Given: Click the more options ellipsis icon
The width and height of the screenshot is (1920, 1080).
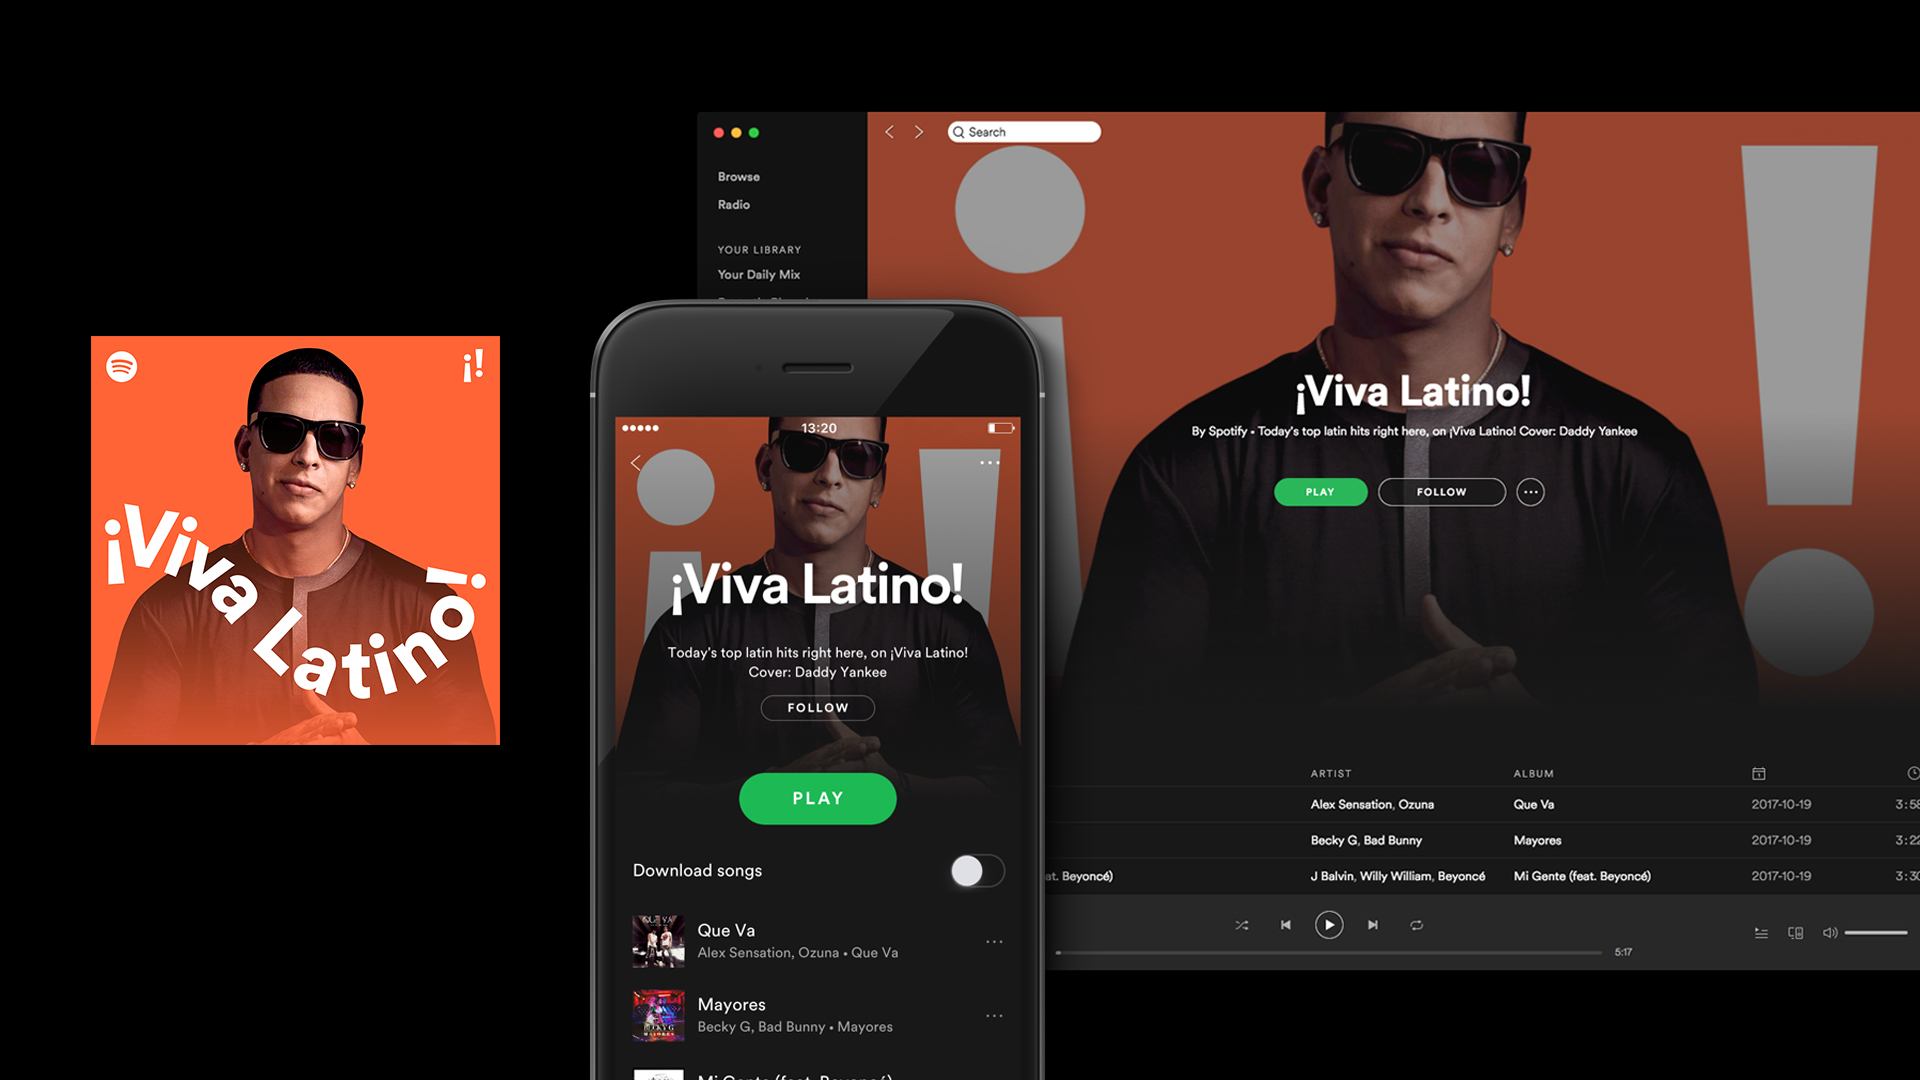Looking at the screenshot, I should (1530, 492).
